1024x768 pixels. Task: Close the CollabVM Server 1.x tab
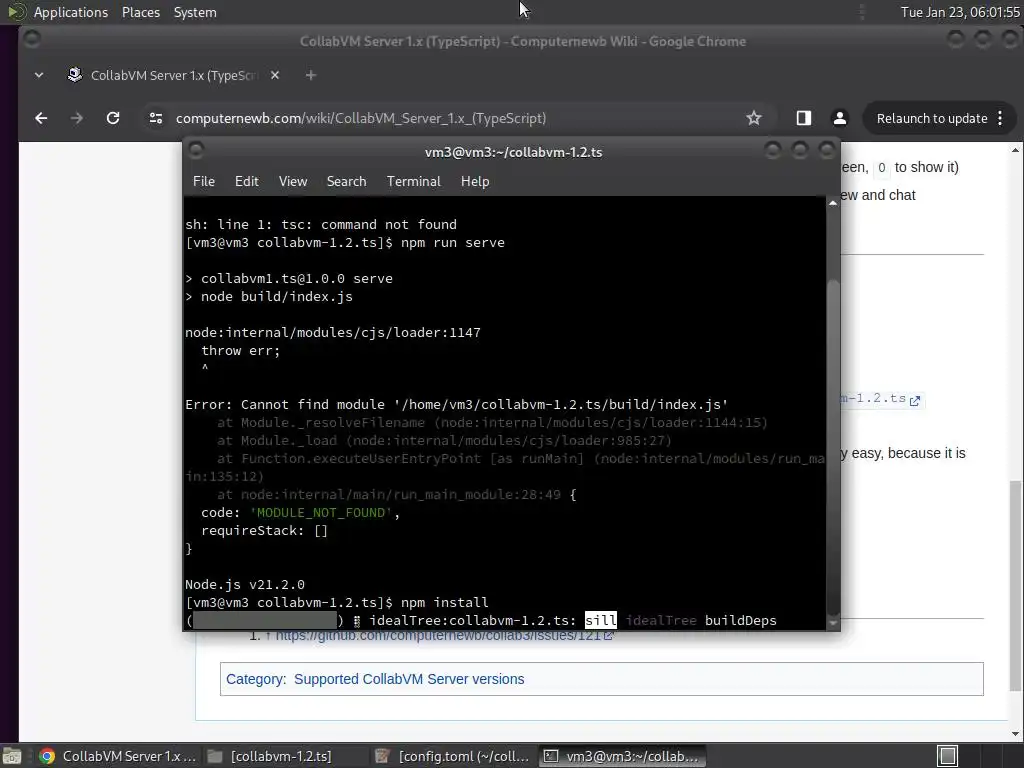275,75
